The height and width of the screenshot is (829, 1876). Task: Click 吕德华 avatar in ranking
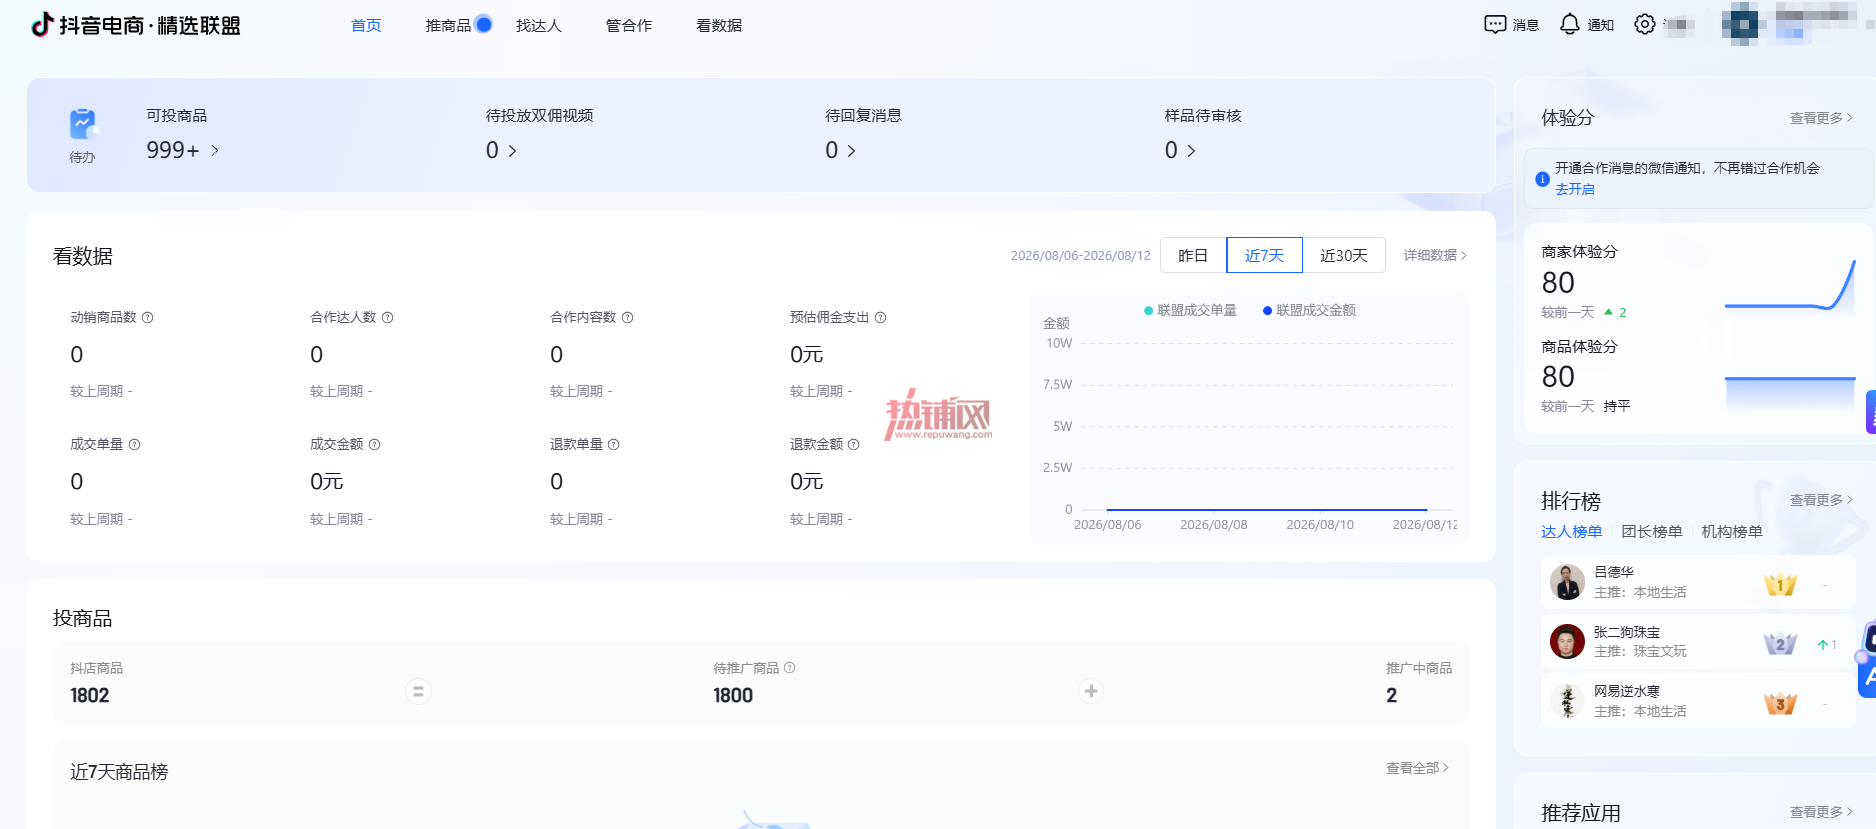1567,582
